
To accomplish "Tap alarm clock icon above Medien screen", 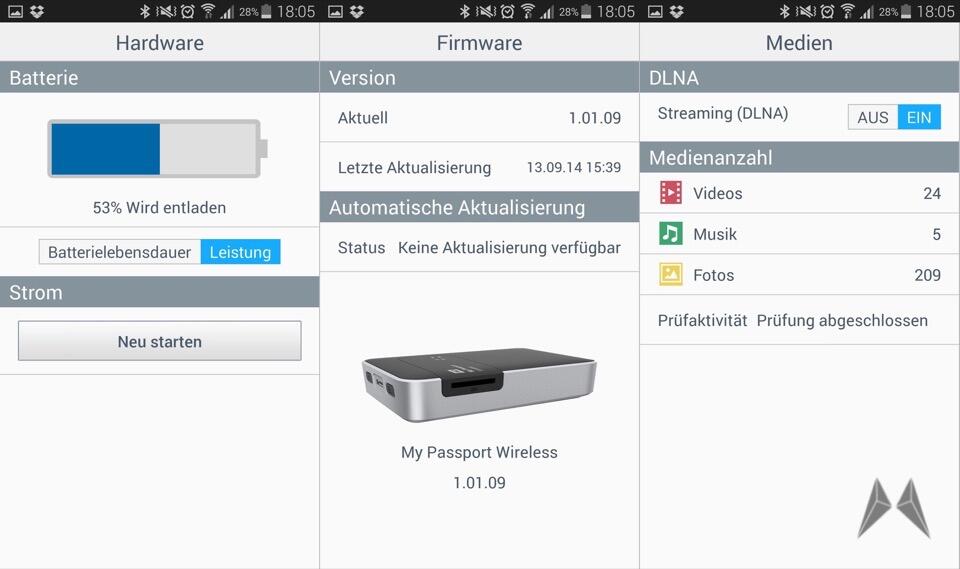I will (x=827, y=11).
